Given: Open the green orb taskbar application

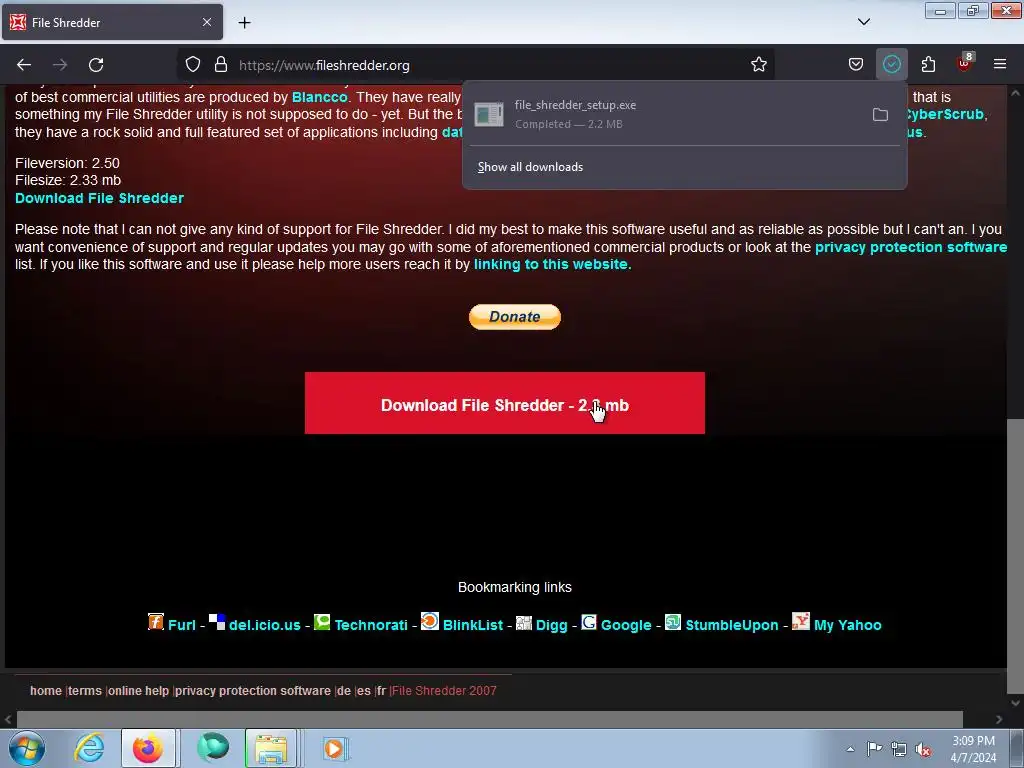Looking at the screenshot, I should pyautogui.click(x=213, y=748).
